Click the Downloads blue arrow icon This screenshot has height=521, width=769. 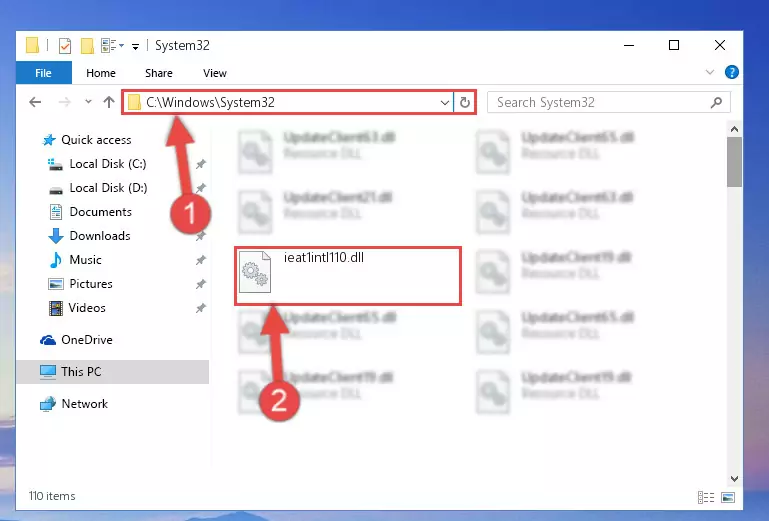56,236
